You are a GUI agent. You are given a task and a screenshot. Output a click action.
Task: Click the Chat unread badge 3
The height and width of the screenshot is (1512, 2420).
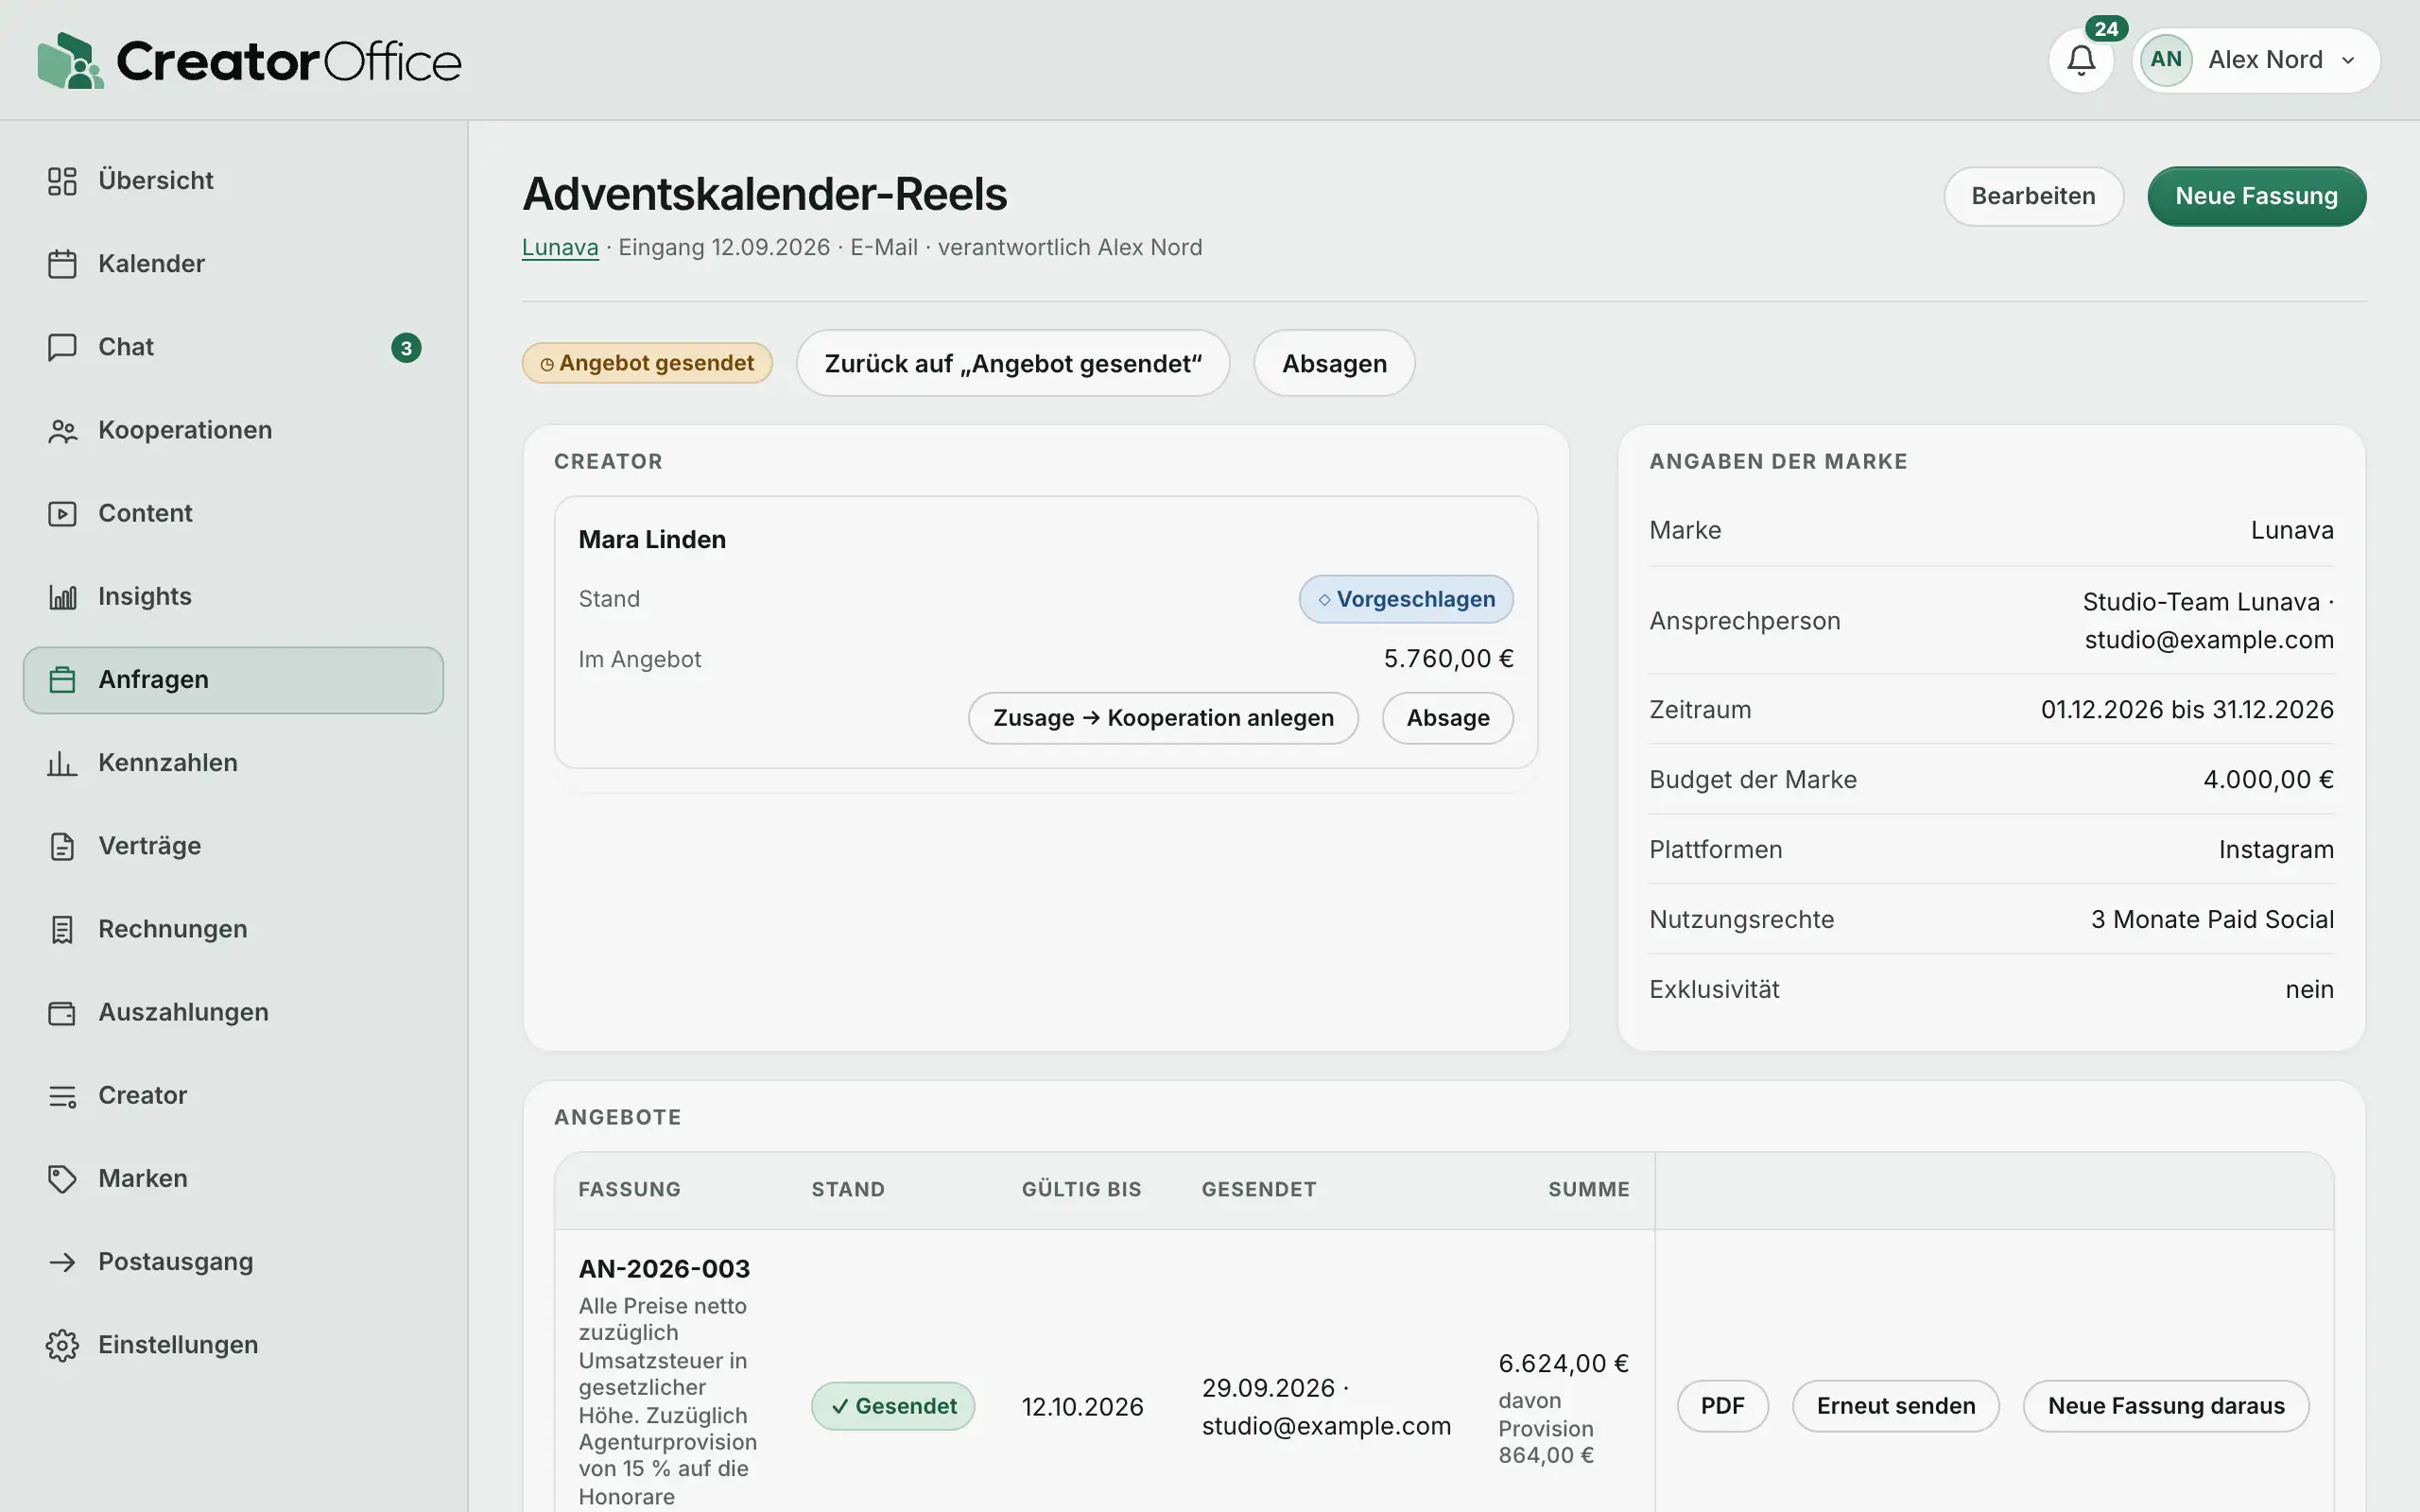click(406, 348)
